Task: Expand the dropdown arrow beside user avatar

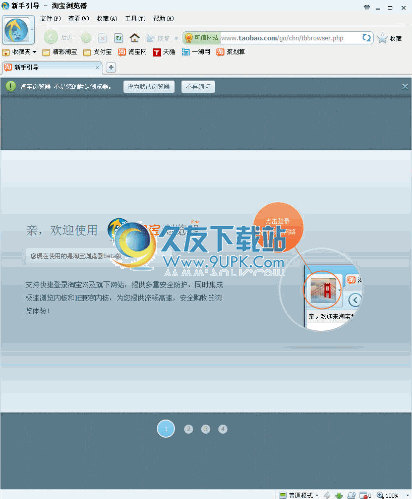Action: point(32,30)
